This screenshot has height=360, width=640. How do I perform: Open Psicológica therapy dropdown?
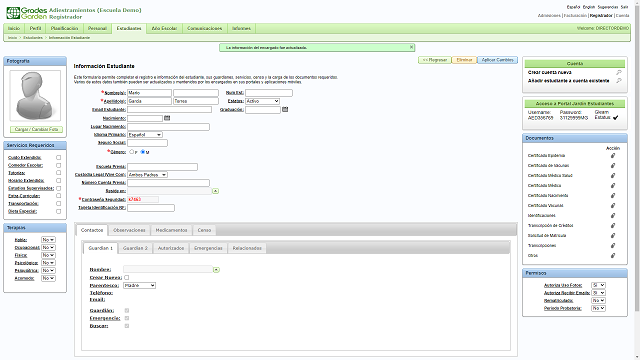(48, 263)
